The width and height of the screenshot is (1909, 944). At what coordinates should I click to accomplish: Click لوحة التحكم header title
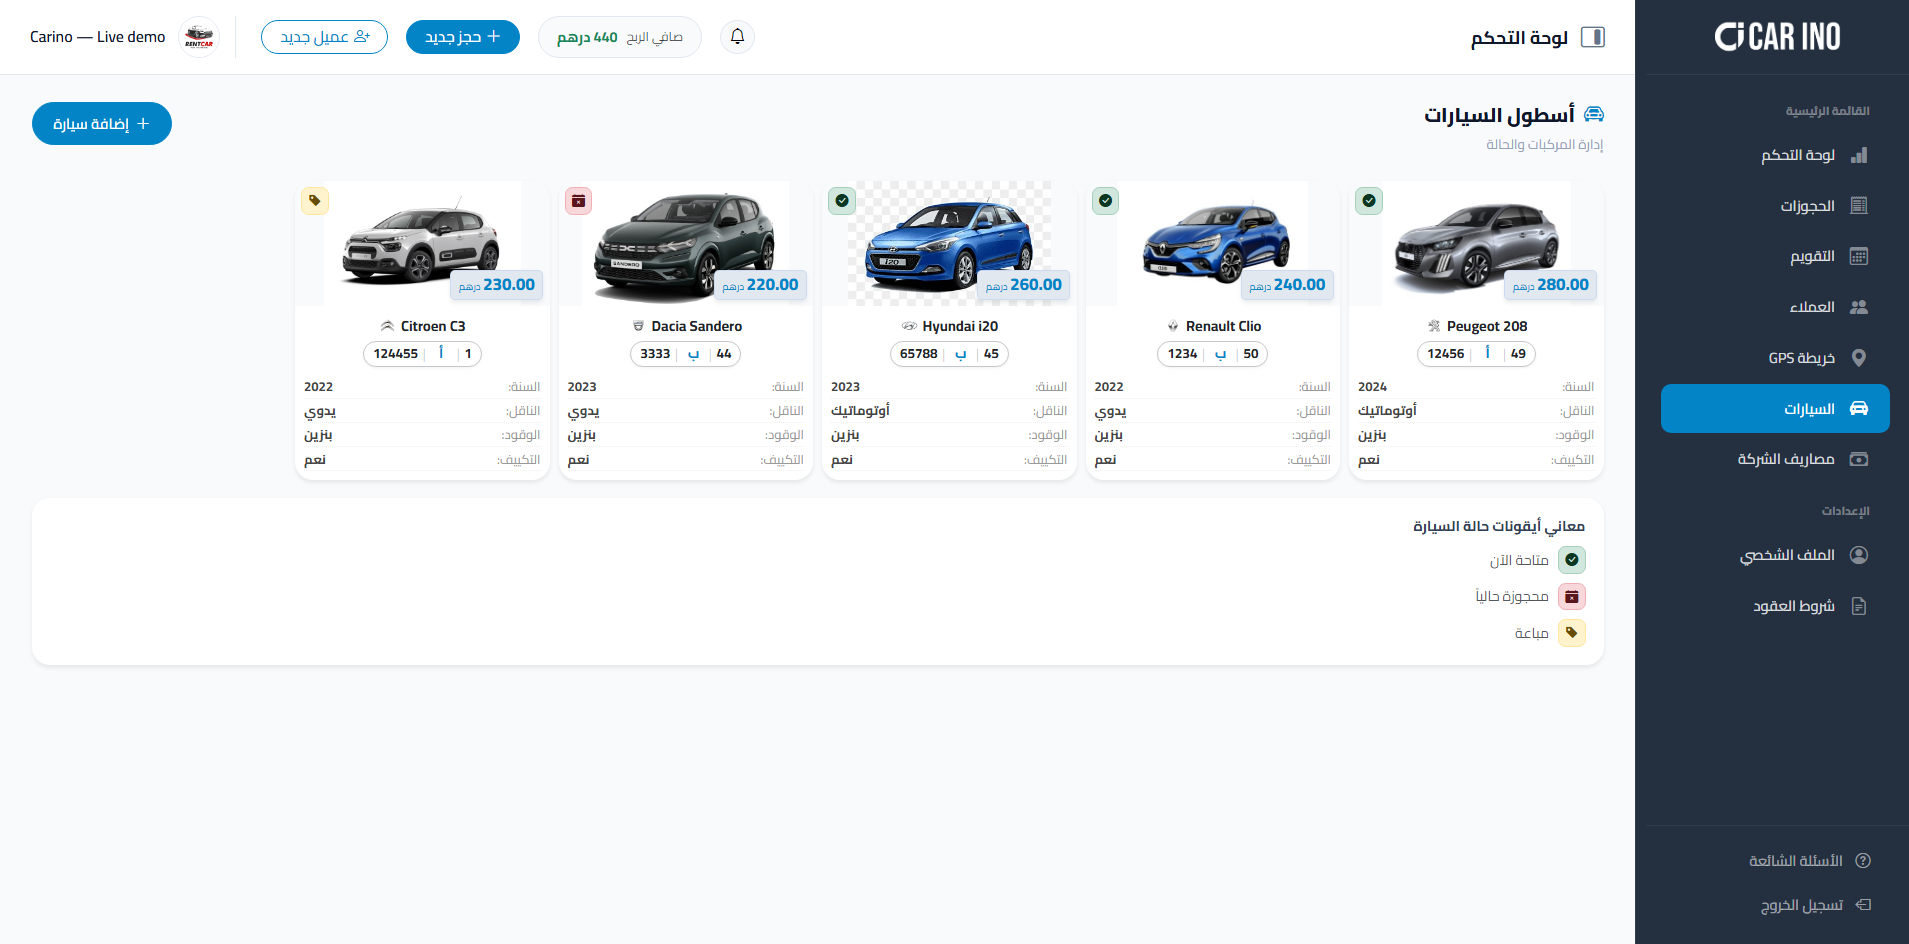[1519, 38]
